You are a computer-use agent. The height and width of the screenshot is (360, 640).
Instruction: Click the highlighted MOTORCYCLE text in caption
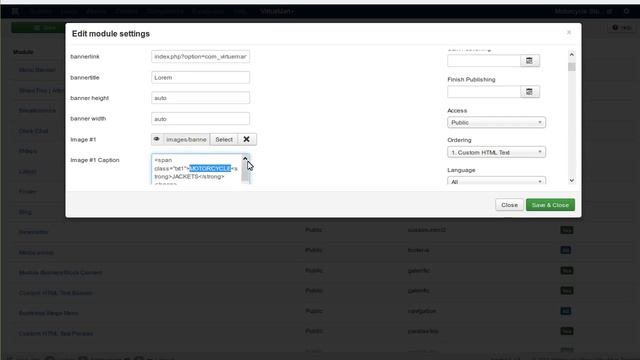[210, 169]
